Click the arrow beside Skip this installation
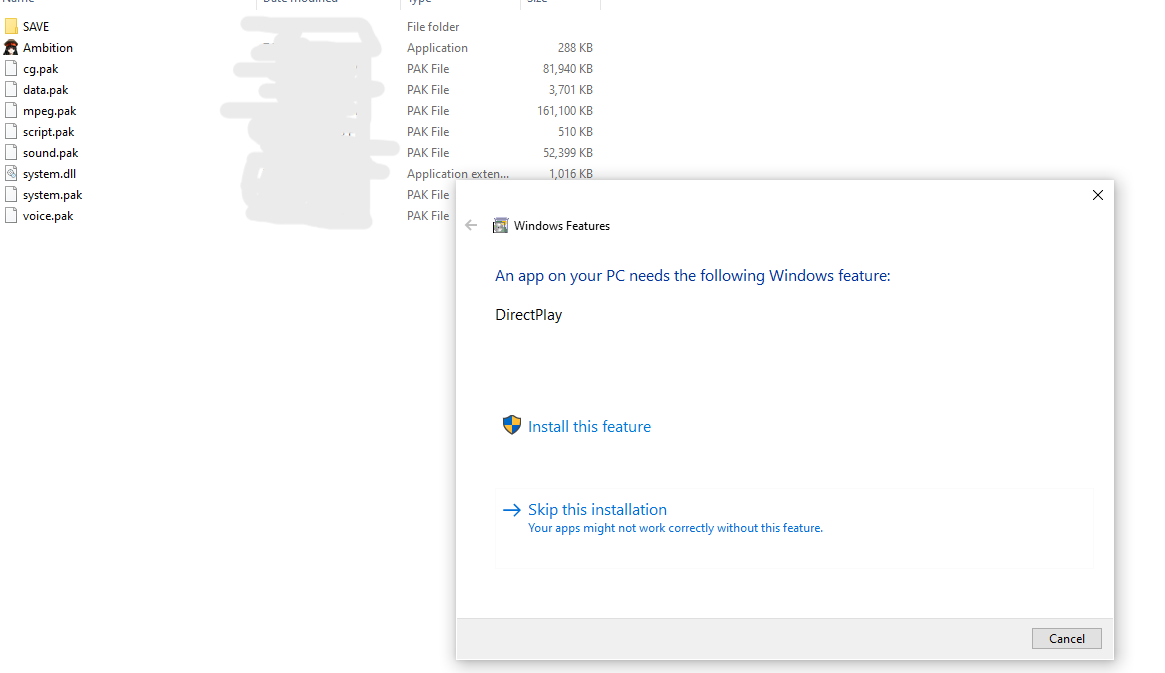Screen dimensions: 1165x673 tap(512, 510)
